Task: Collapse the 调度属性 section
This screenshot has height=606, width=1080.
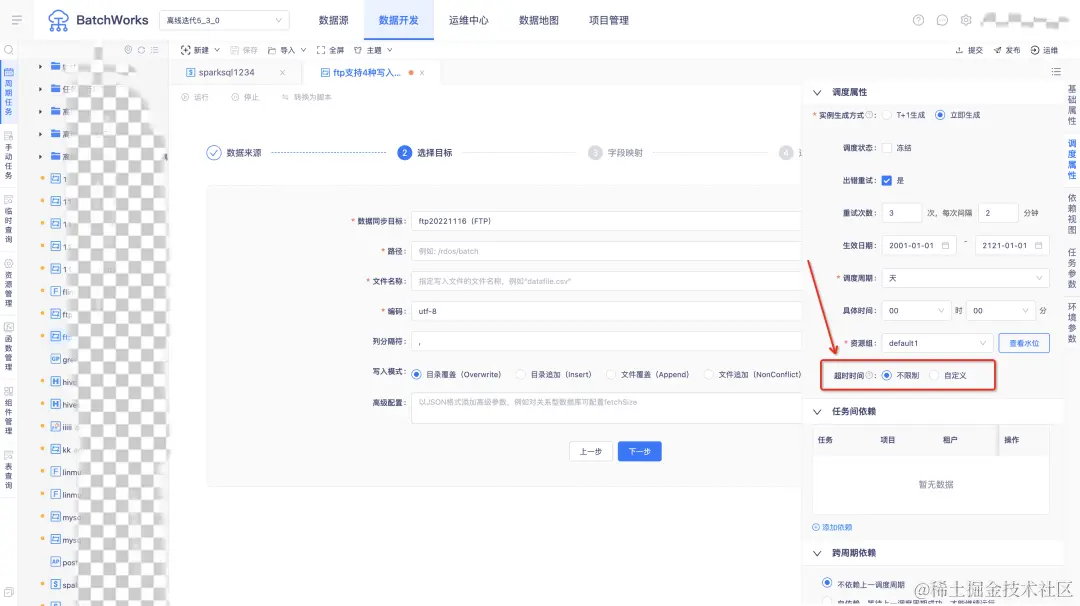Action: (x=817, y=92)
